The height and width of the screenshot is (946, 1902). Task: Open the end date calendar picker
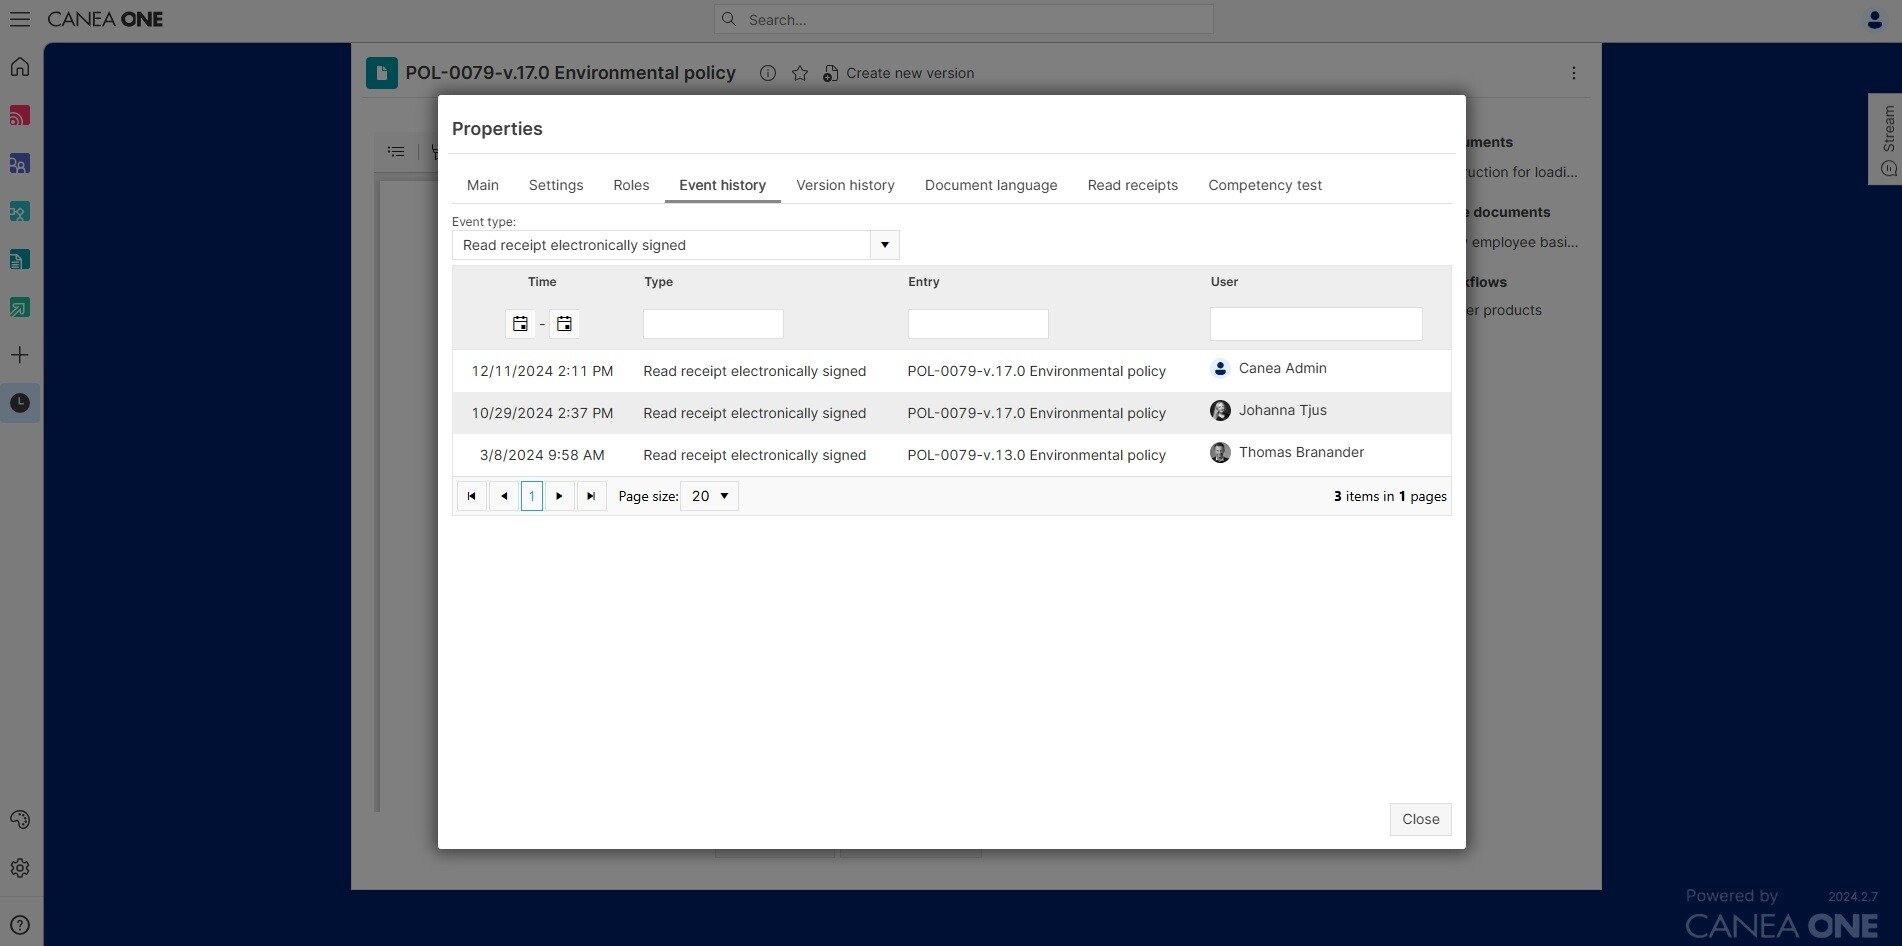tap(564, 324)
